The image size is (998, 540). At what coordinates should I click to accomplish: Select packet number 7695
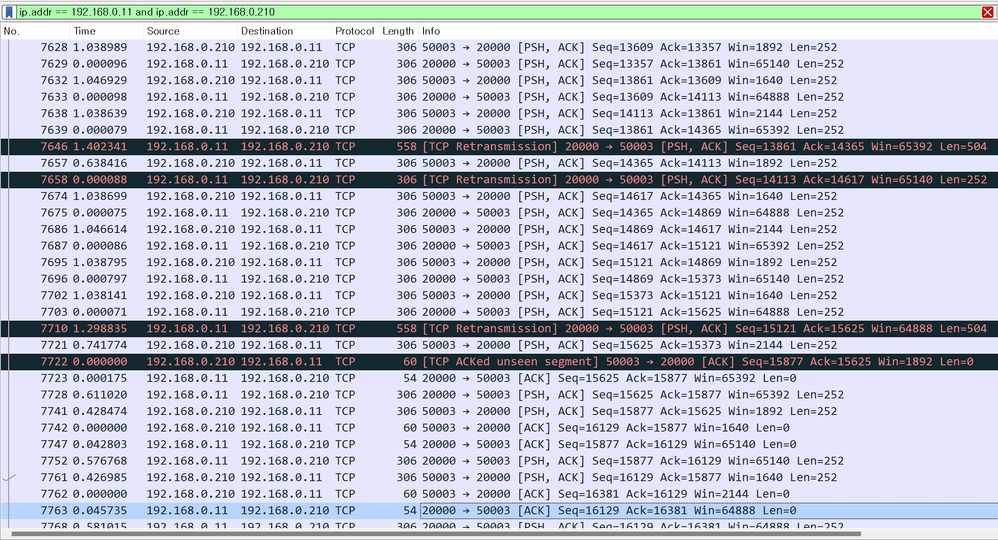pos(499,262)
